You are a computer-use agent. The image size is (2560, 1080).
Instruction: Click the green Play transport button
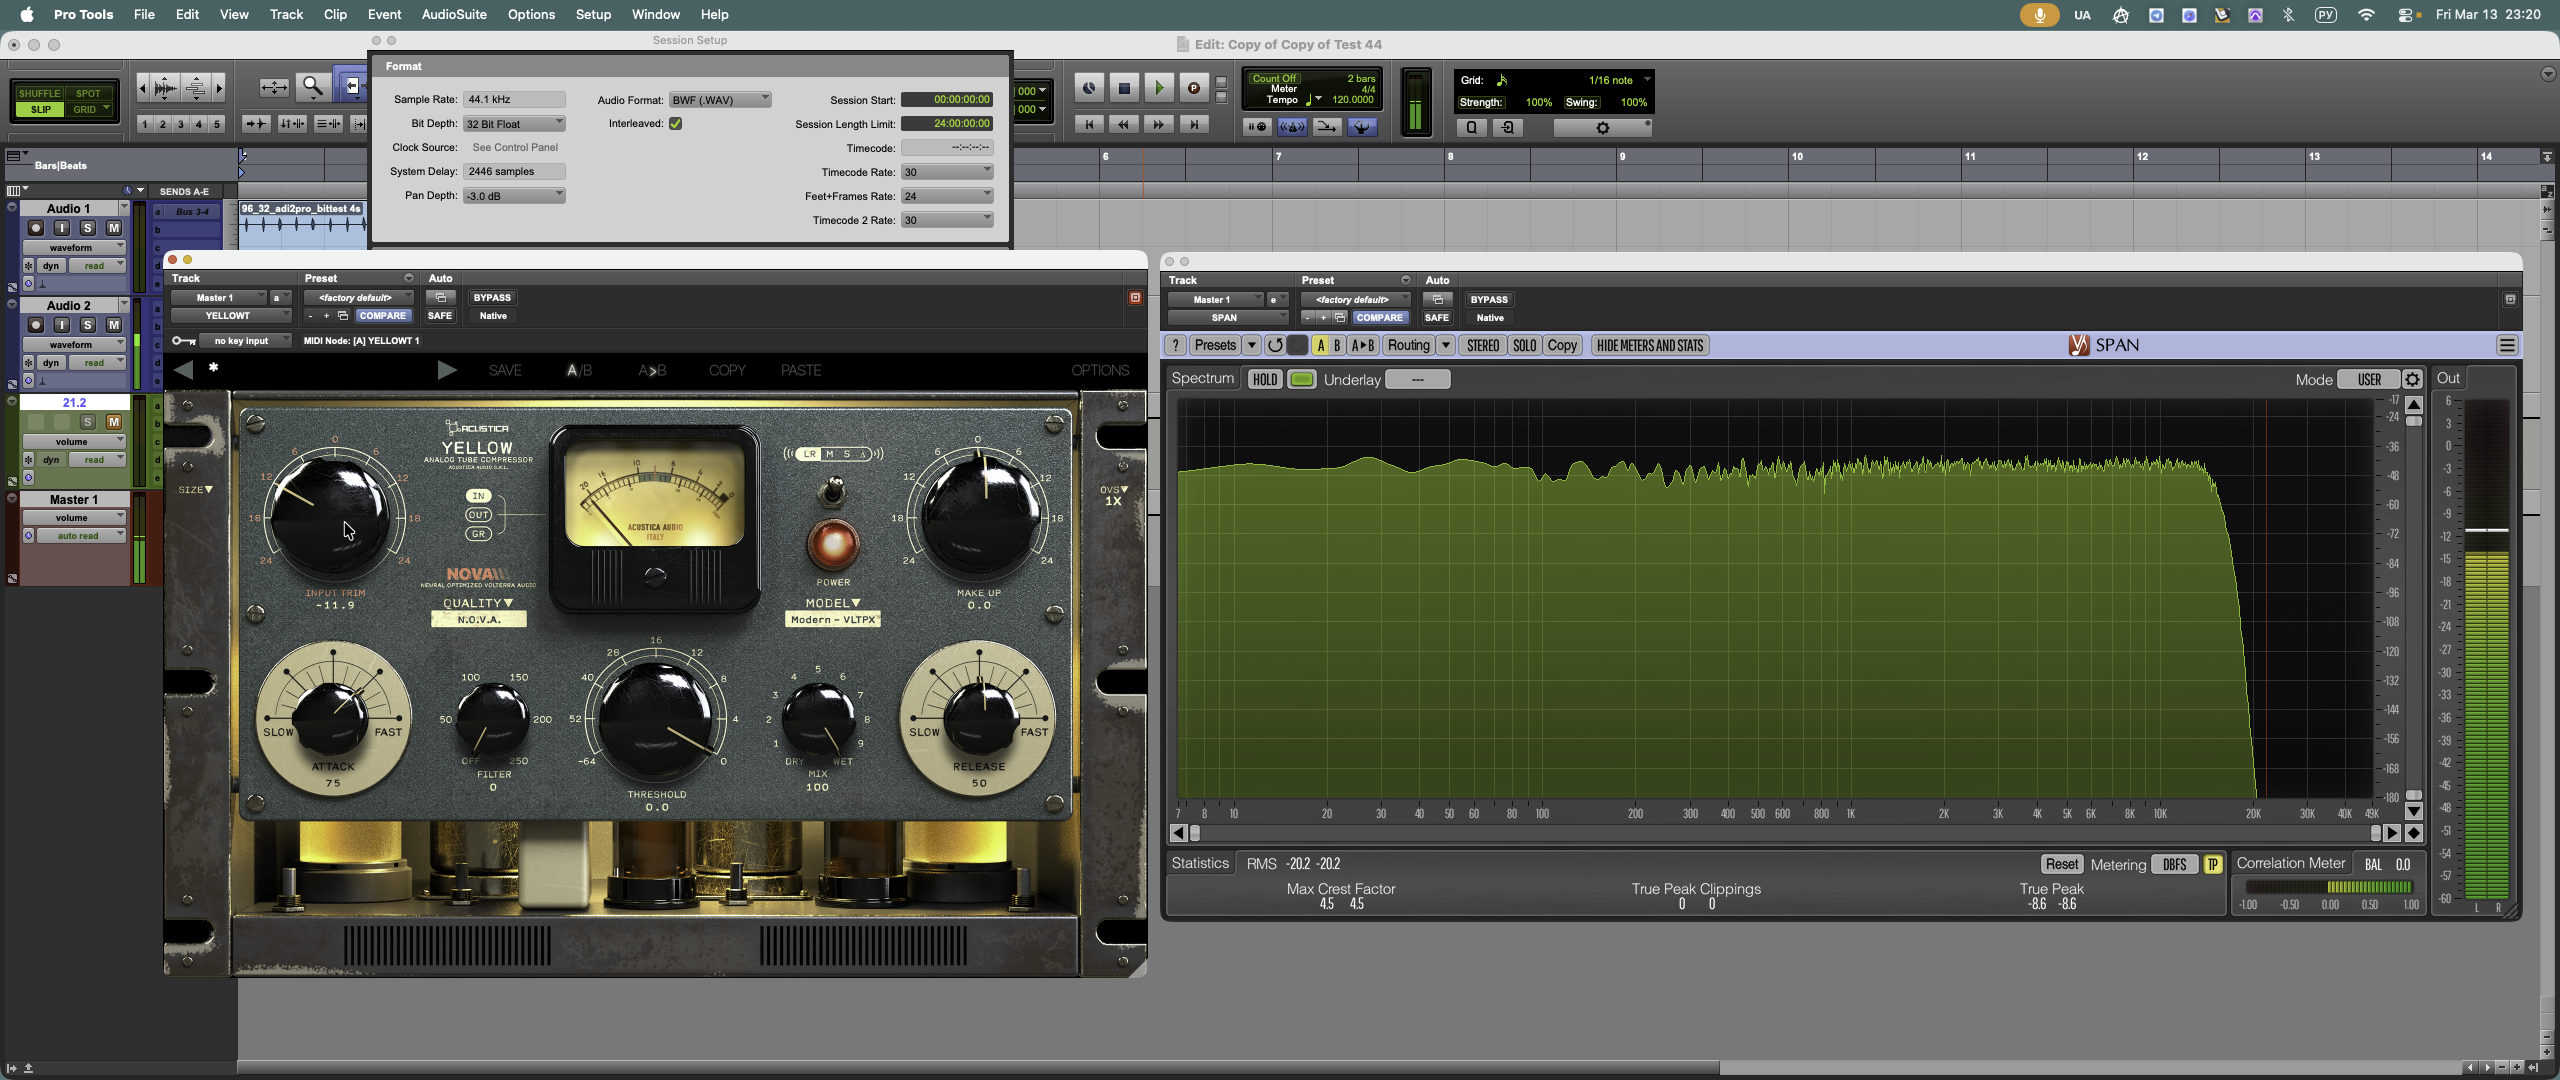point(1158,88)
